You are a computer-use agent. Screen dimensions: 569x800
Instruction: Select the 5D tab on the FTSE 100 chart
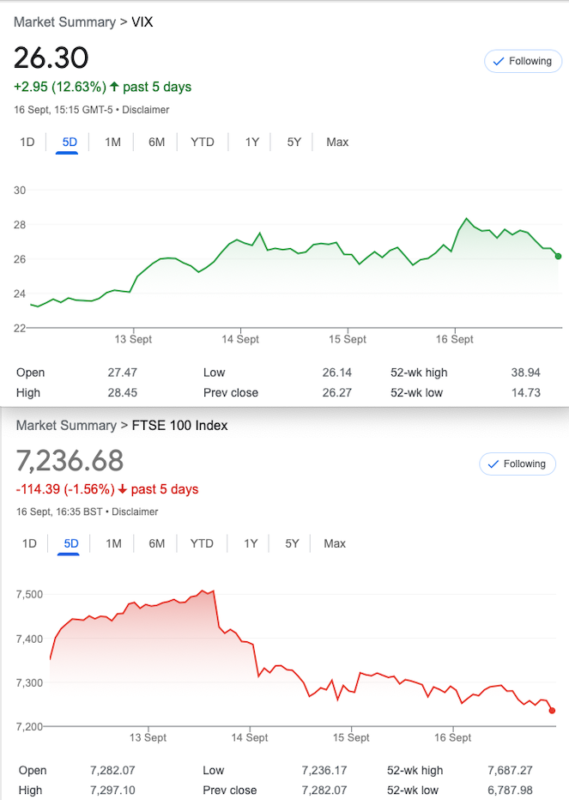pos(71,543)
